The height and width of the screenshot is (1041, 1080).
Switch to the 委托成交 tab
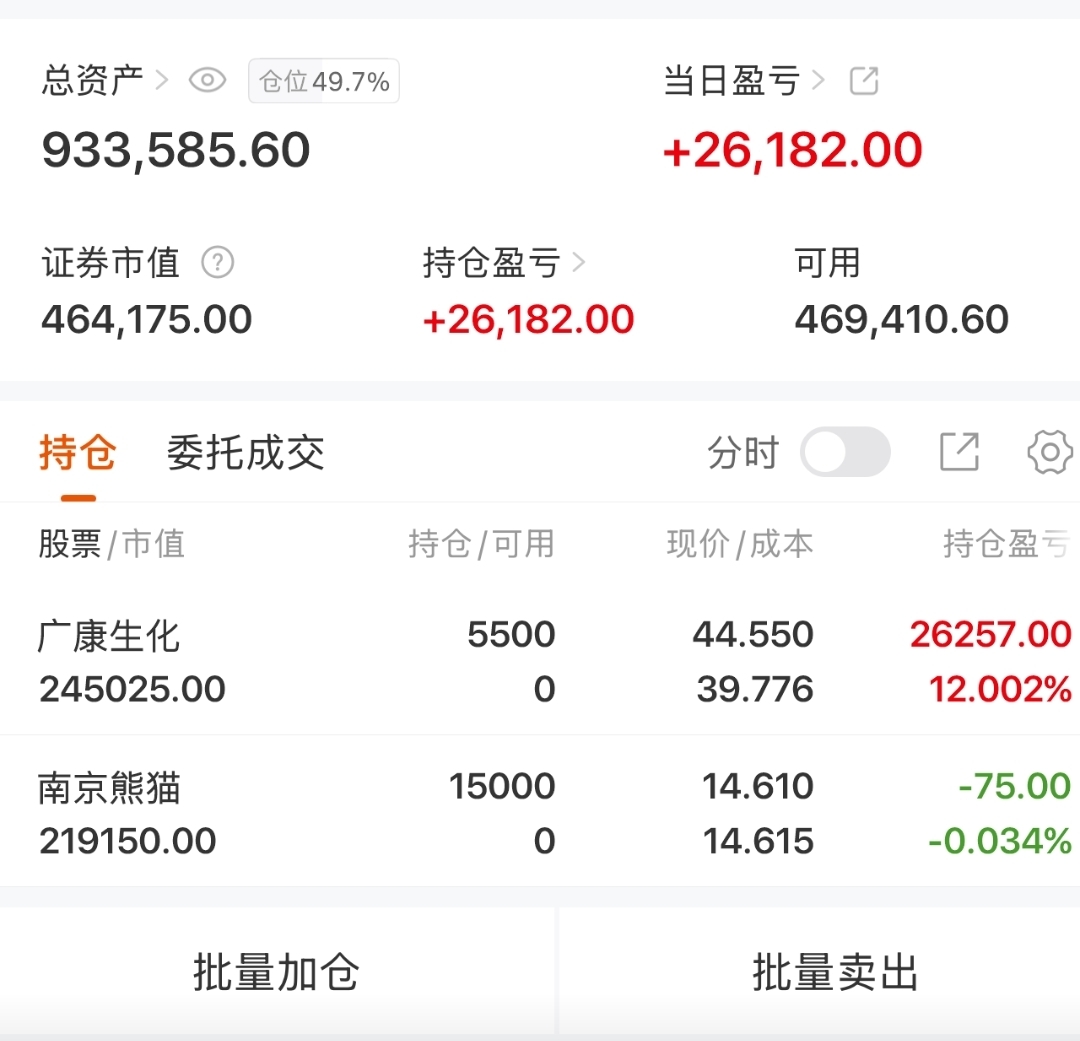point(246,454)
